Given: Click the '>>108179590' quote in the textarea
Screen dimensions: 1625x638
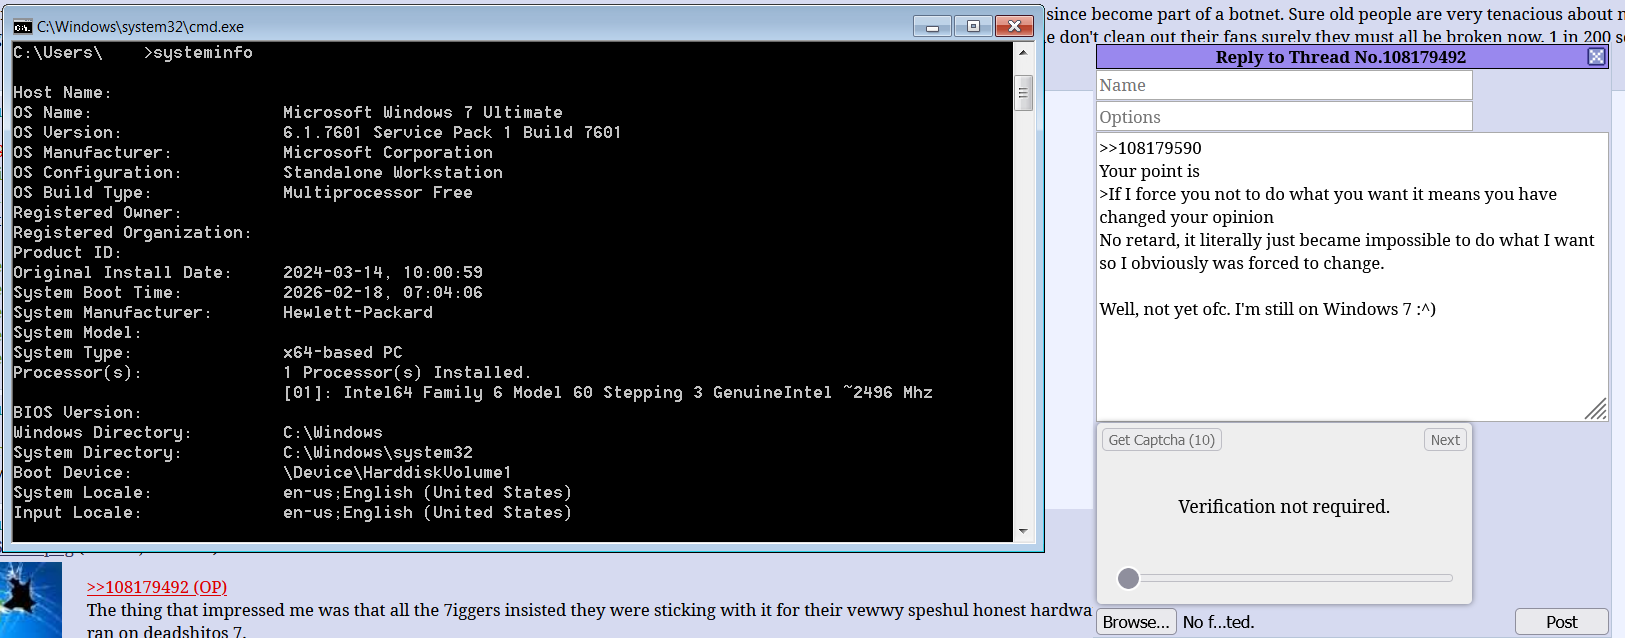Looking at the screenshot, I should (x=1150, y=148).
